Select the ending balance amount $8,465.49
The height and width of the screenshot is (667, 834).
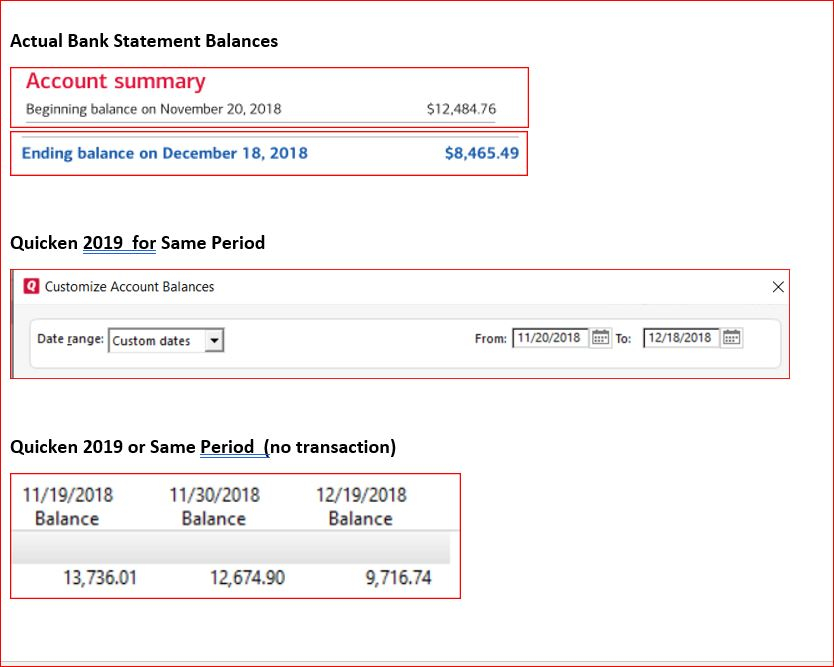click(481, 153)
